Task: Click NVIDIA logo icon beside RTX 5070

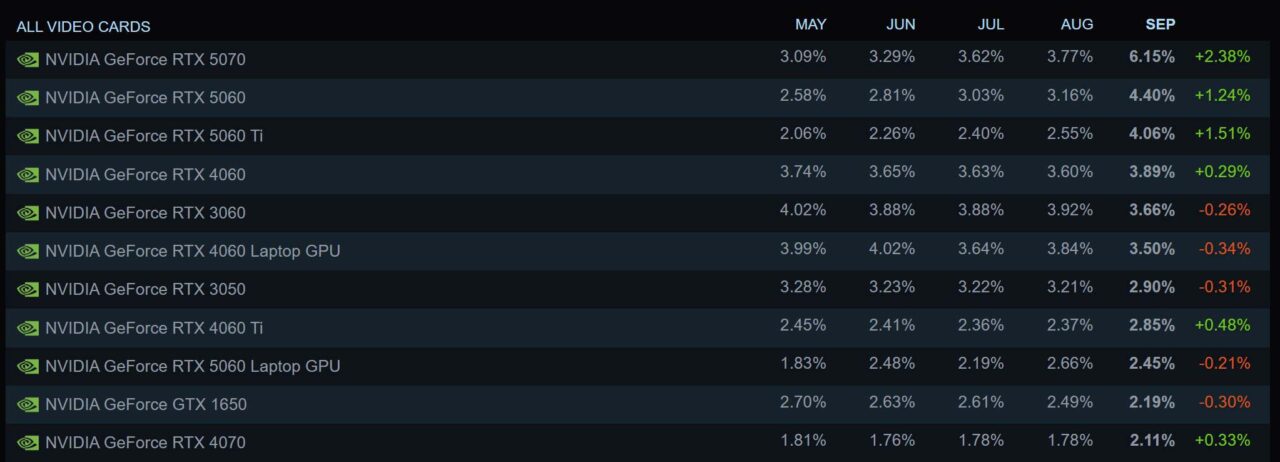Action: pos(28,60)
